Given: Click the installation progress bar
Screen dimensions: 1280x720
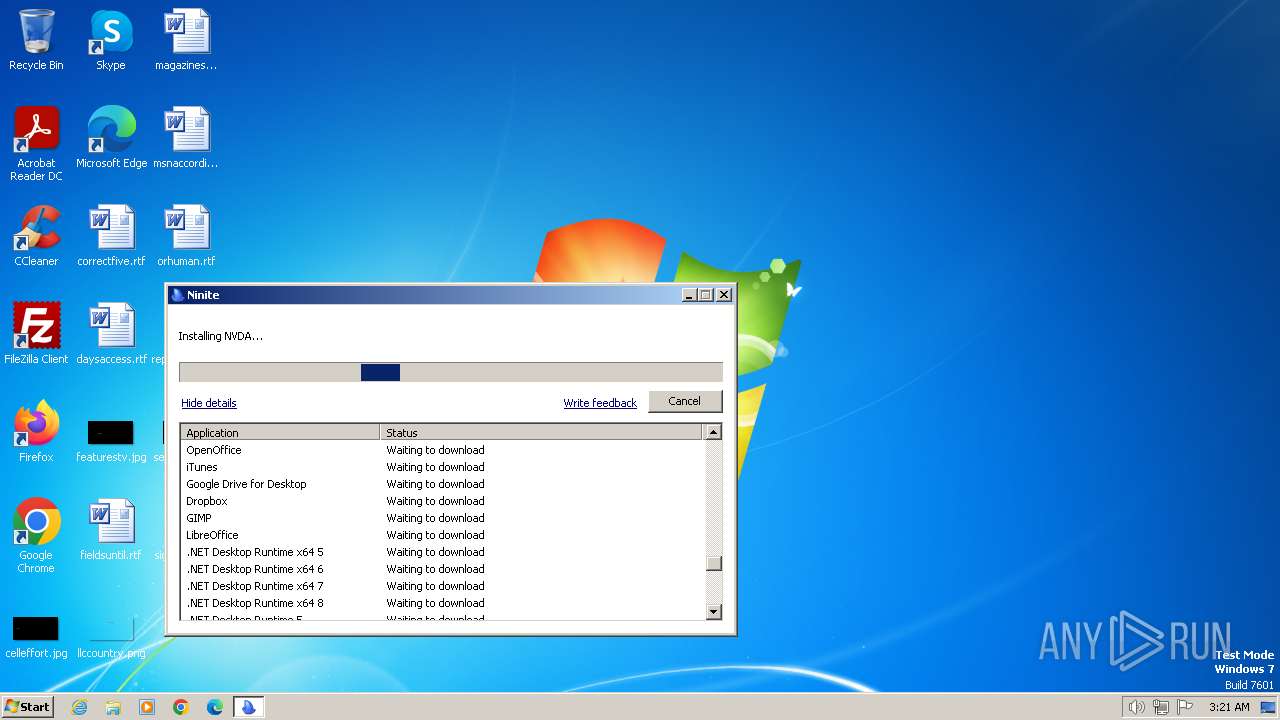Looking at the screenshot, I should pos(451,372).
